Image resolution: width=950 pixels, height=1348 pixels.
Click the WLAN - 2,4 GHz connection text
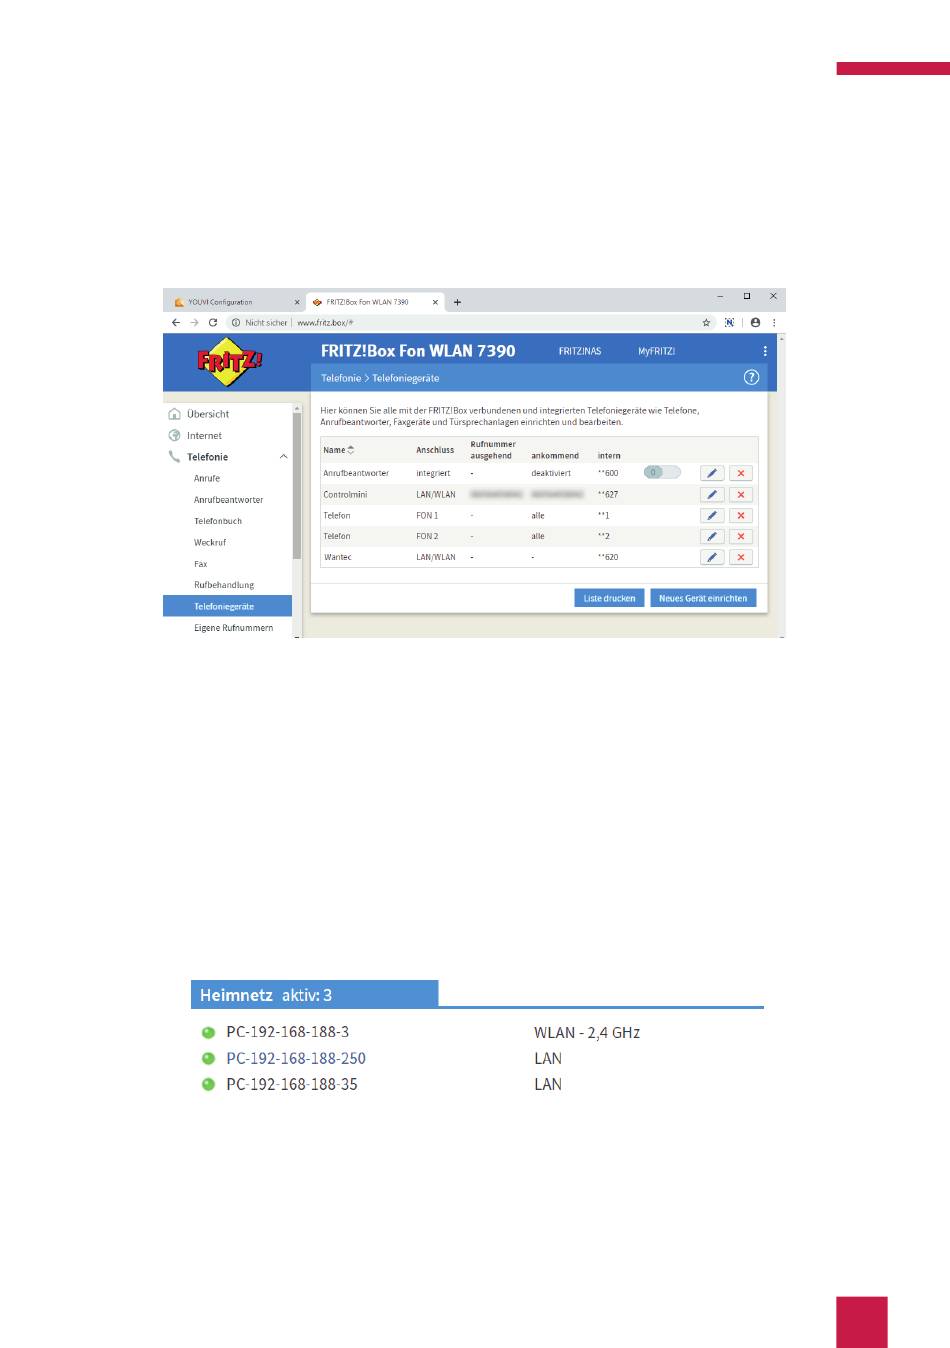pyautogui.click(x=587, y=1032)
